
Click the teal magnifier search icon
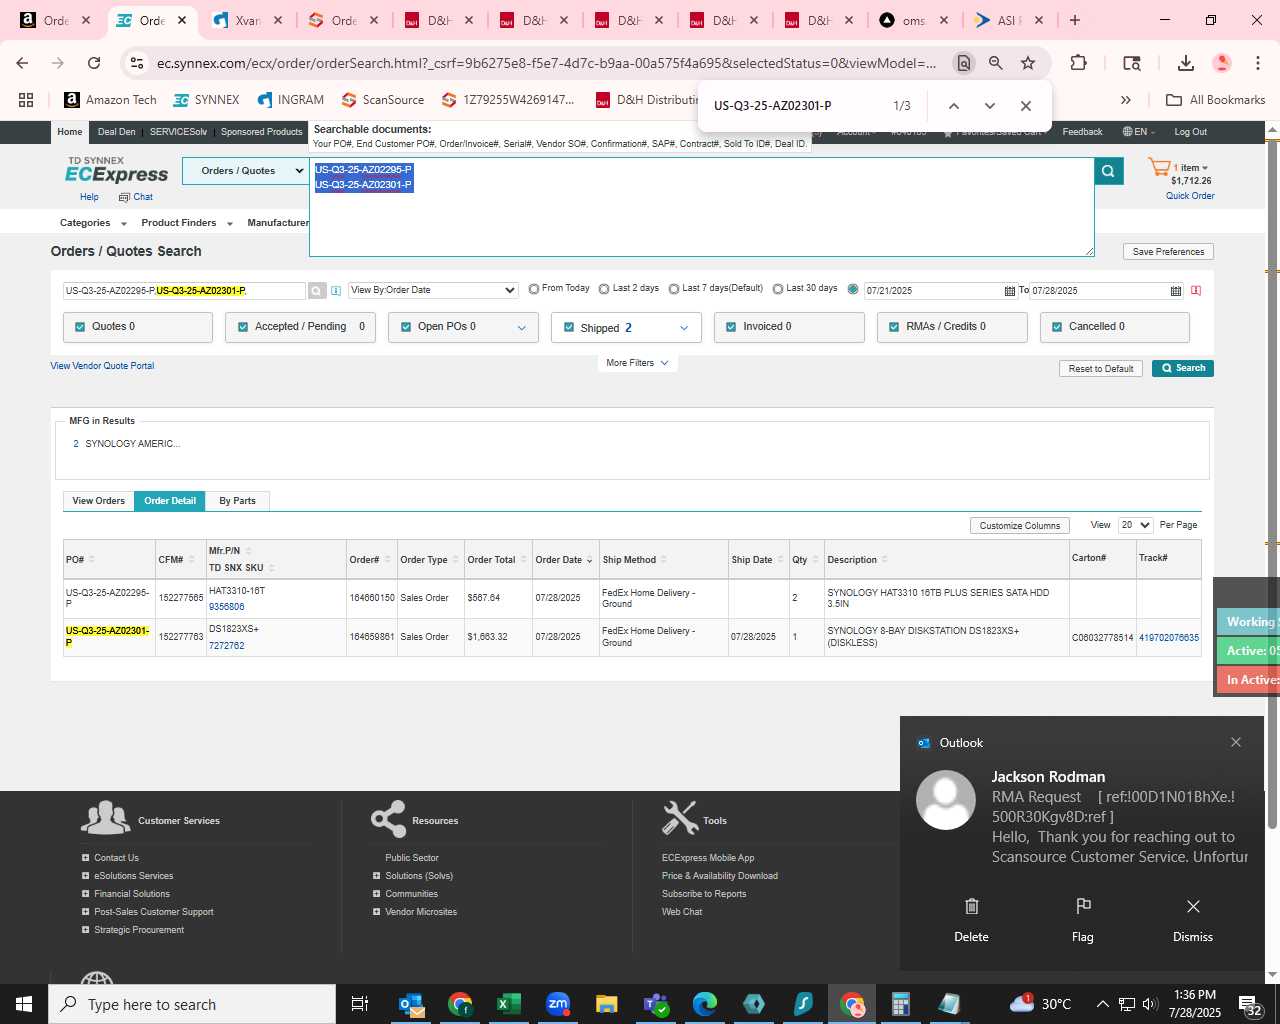[1108, 171]
